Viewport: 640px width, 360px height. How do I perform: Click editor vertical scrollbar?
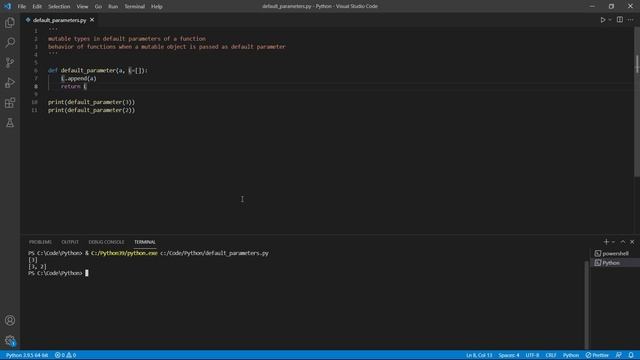tap(637, 102)
